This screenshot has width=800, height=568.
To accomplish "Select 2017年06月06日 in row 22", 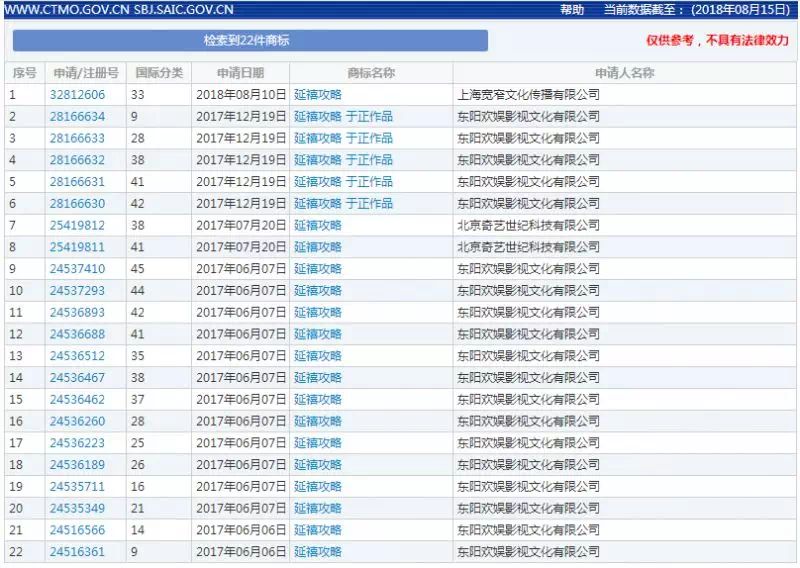I will tap(241, 552).
